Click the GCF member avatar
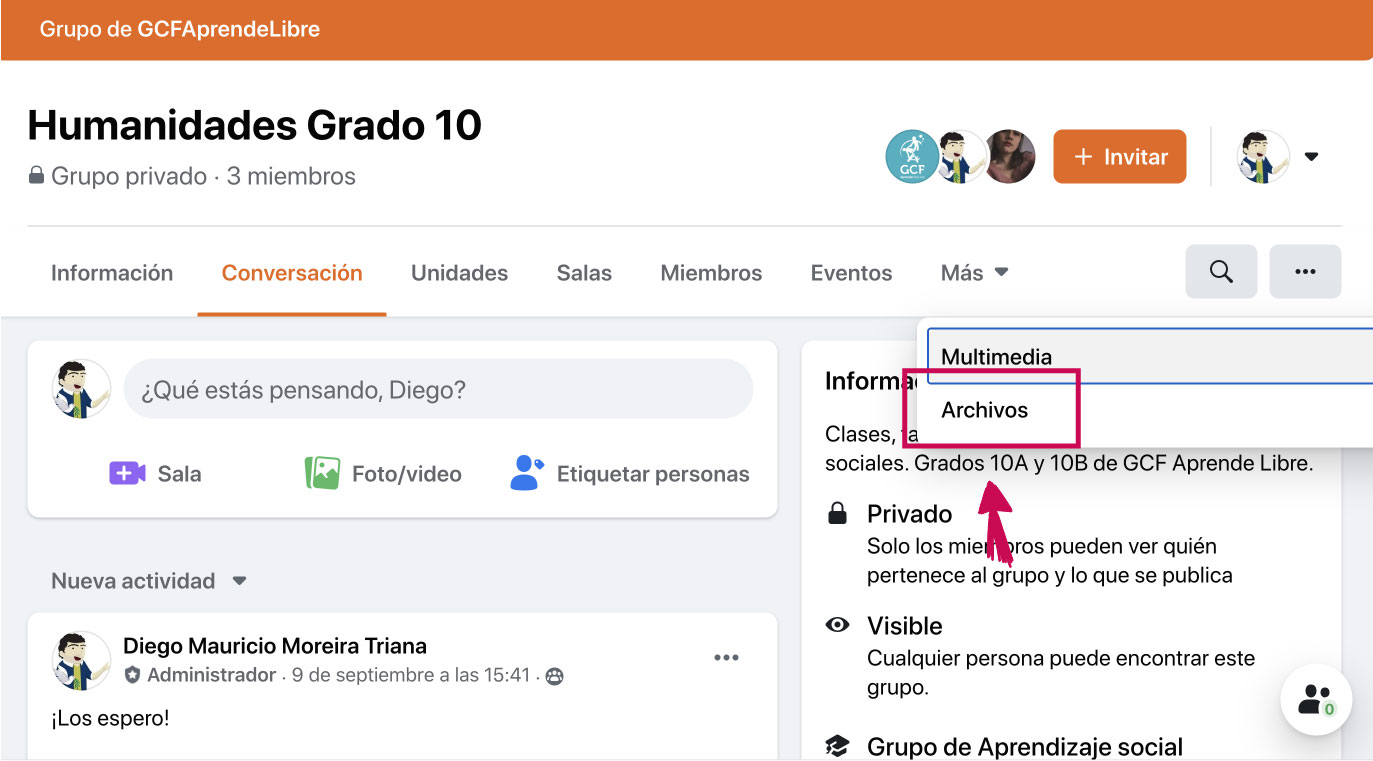Image resolution: width=1373 pixels, height=761 pixels. pos(912,157)
